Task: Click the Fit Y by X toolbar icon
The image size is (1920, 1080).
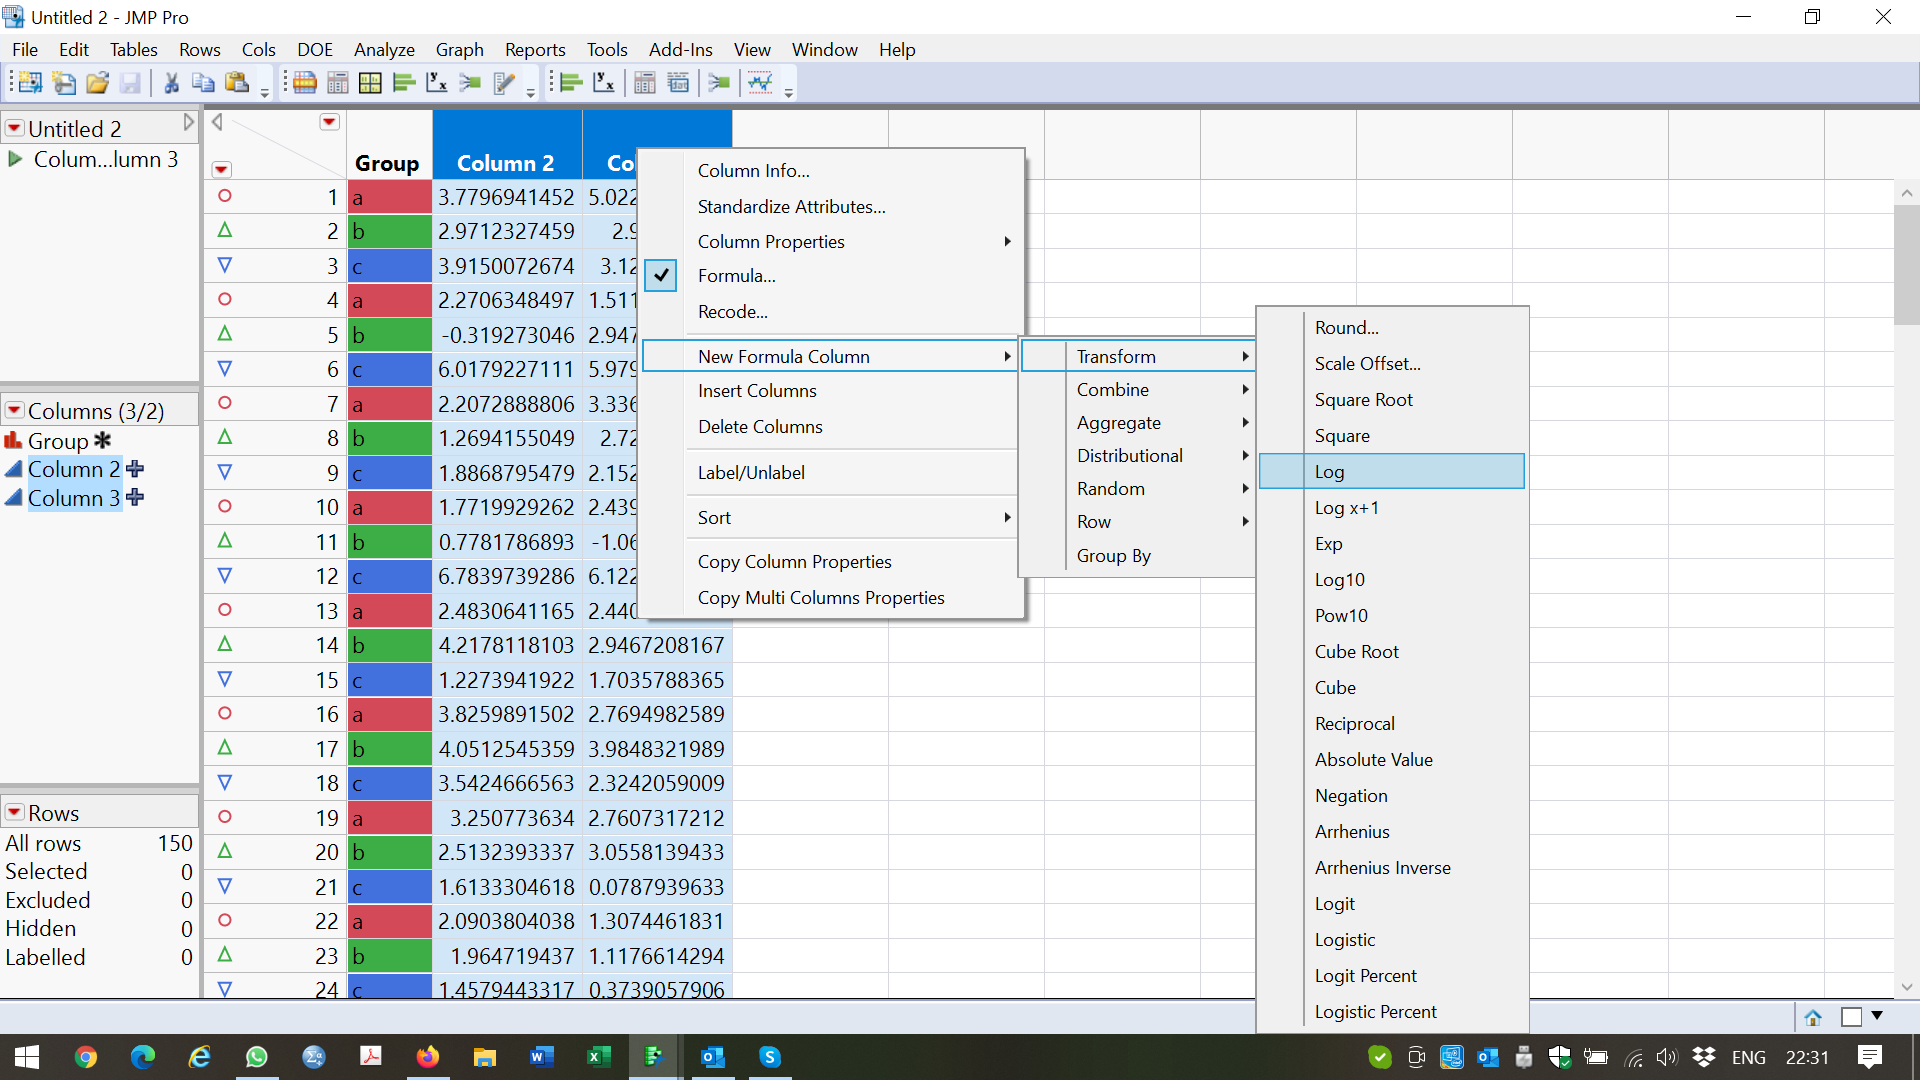Action: point(437,83)
